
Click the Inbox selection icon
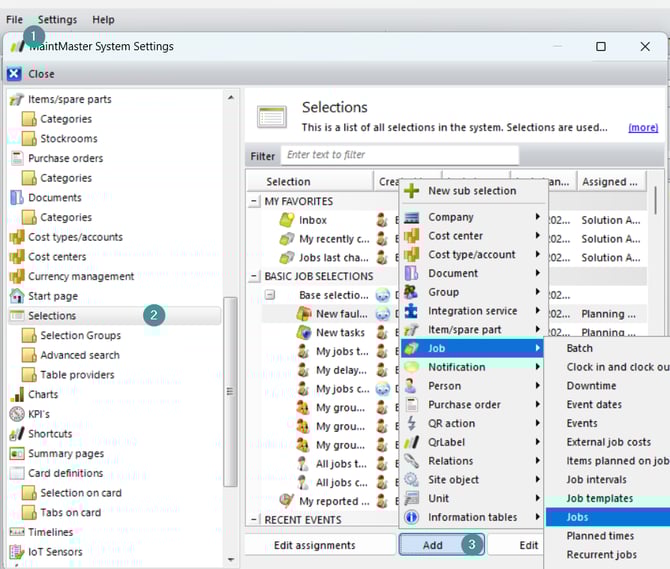[x=287, y=220]
